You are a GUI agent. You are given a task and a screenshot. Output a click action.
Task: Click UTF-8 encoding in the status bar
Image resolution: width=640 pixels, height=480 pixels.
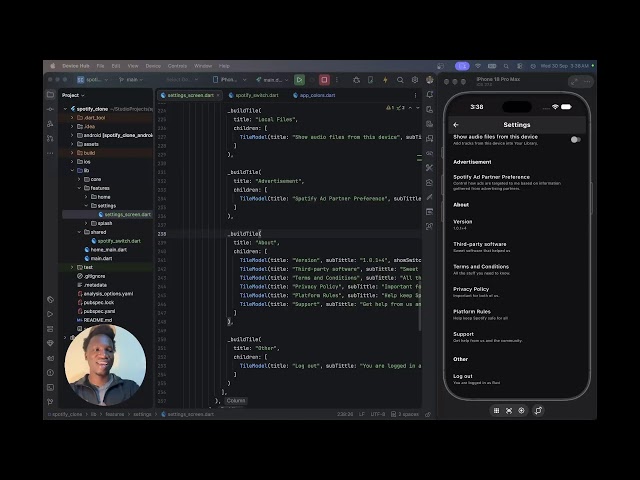point(378,414)
